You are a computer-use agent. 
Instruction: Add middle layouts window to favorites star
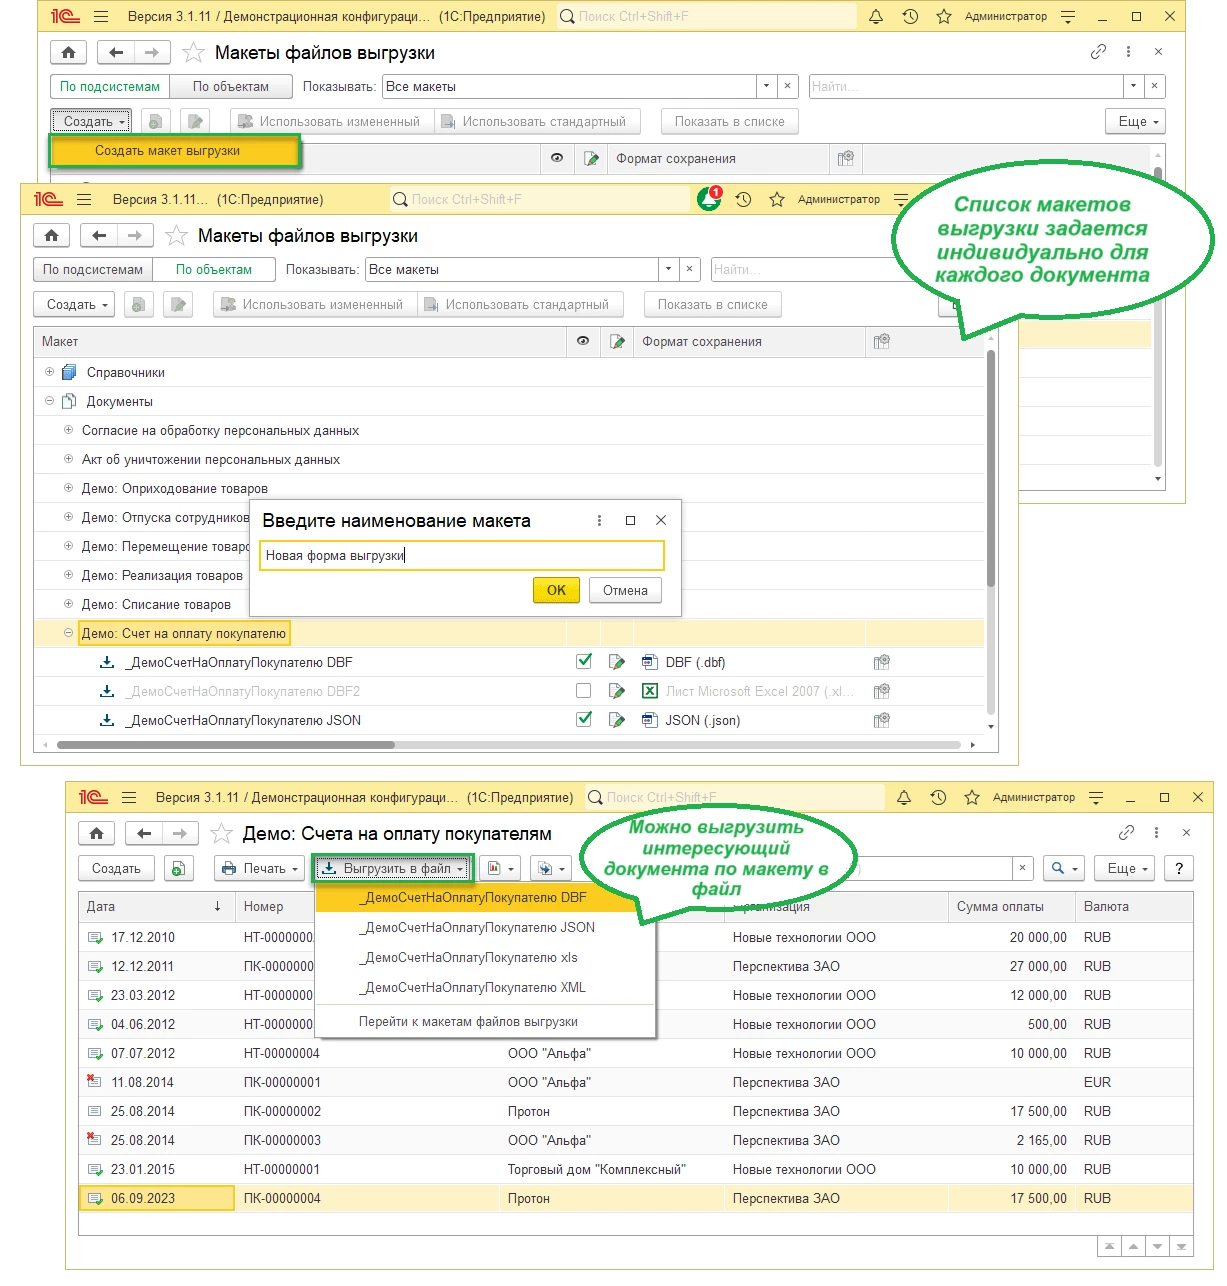(176, 236)
